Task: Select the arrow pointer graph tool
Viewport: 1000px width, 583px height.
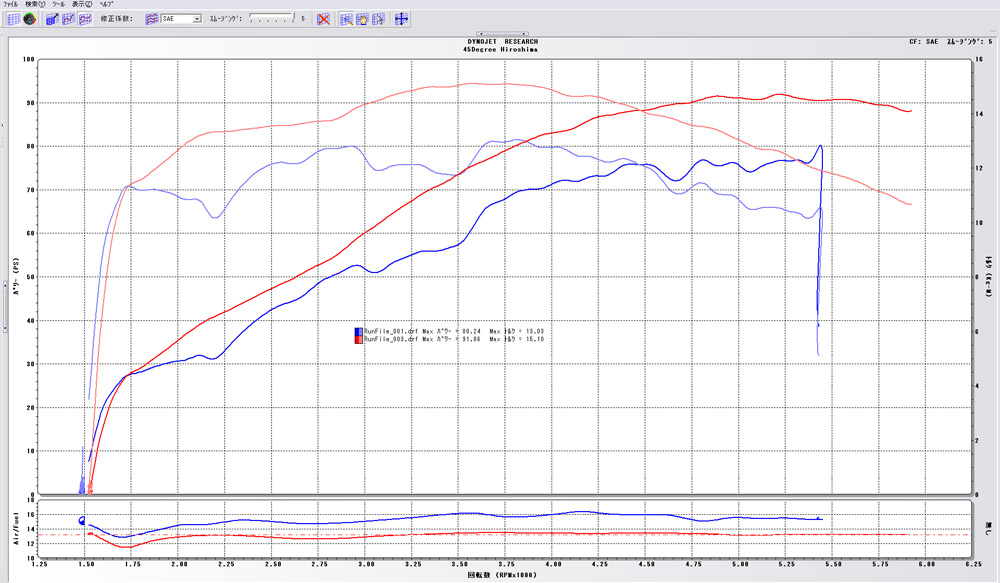Action: [x=378, y=19]
